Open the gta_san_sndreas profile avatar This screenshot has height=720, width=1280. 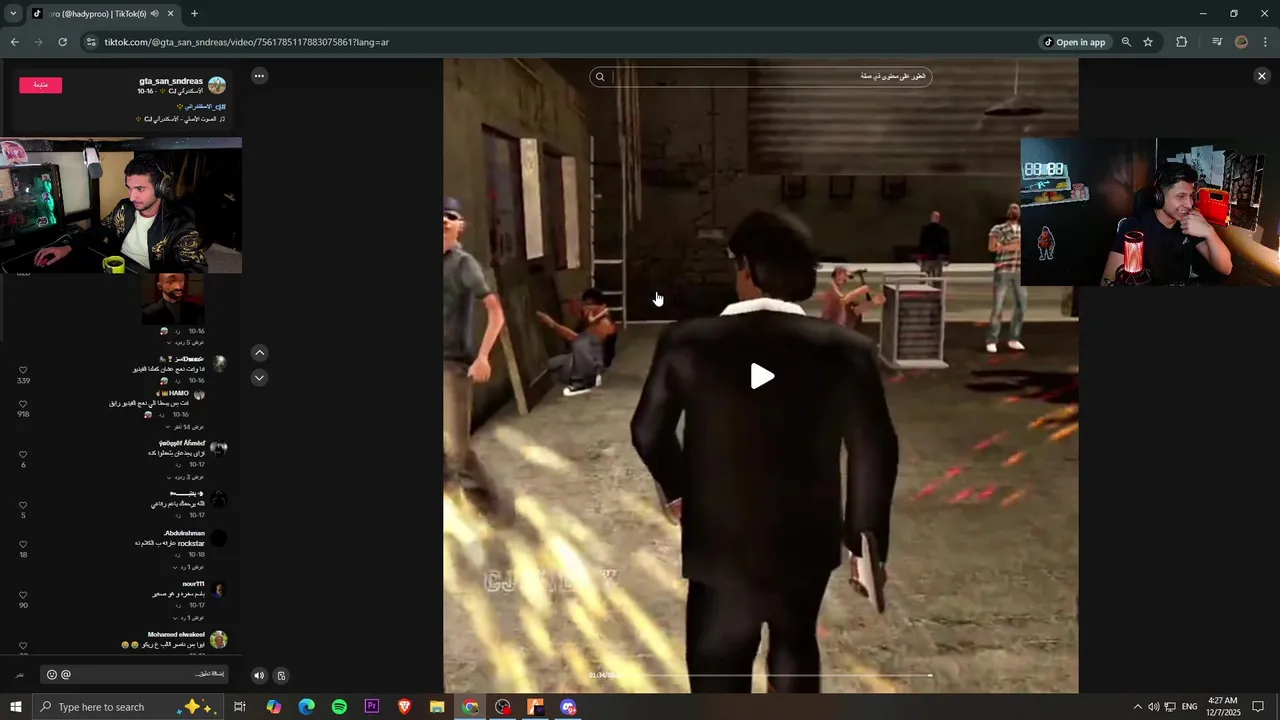point(217,85)
